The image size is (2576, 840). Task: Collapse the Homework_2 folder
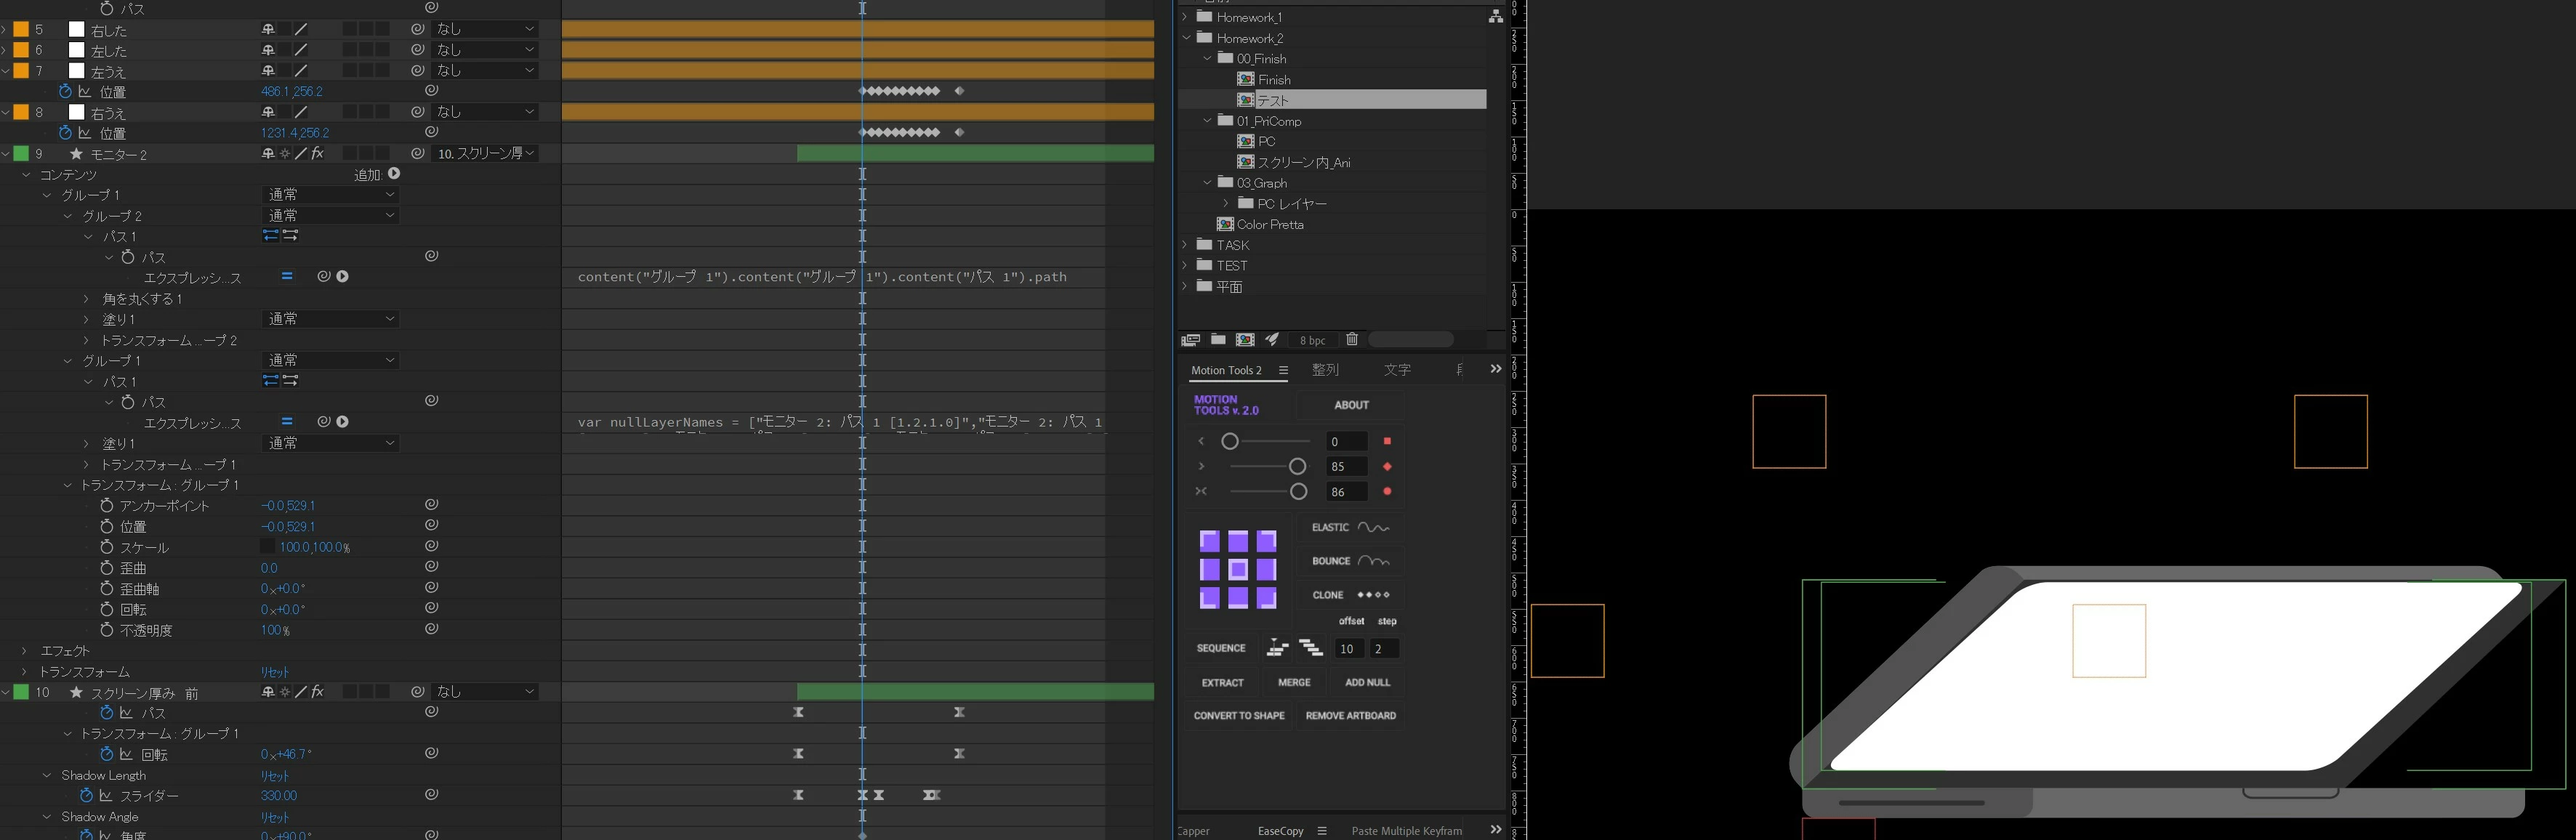pyautogui.click(x=1187, y=38)
